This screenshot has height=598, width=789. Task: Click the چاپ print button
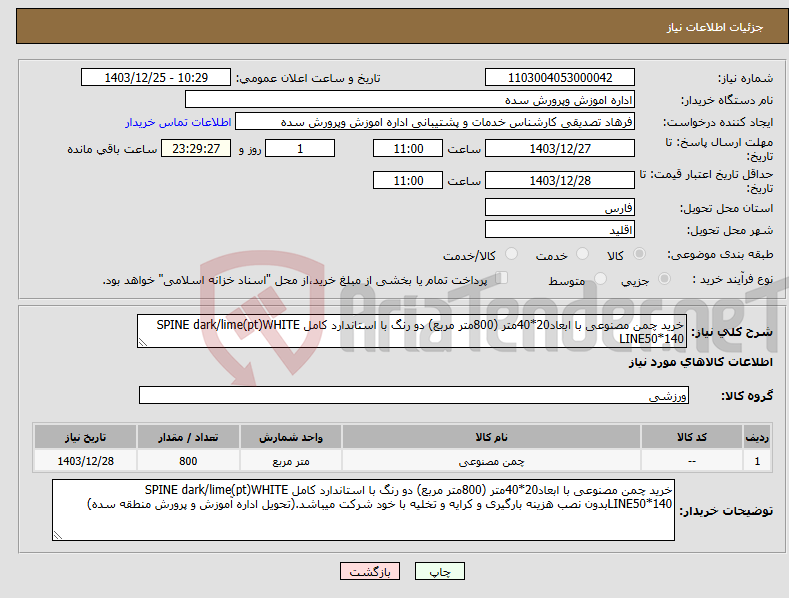tap(440, 572)
